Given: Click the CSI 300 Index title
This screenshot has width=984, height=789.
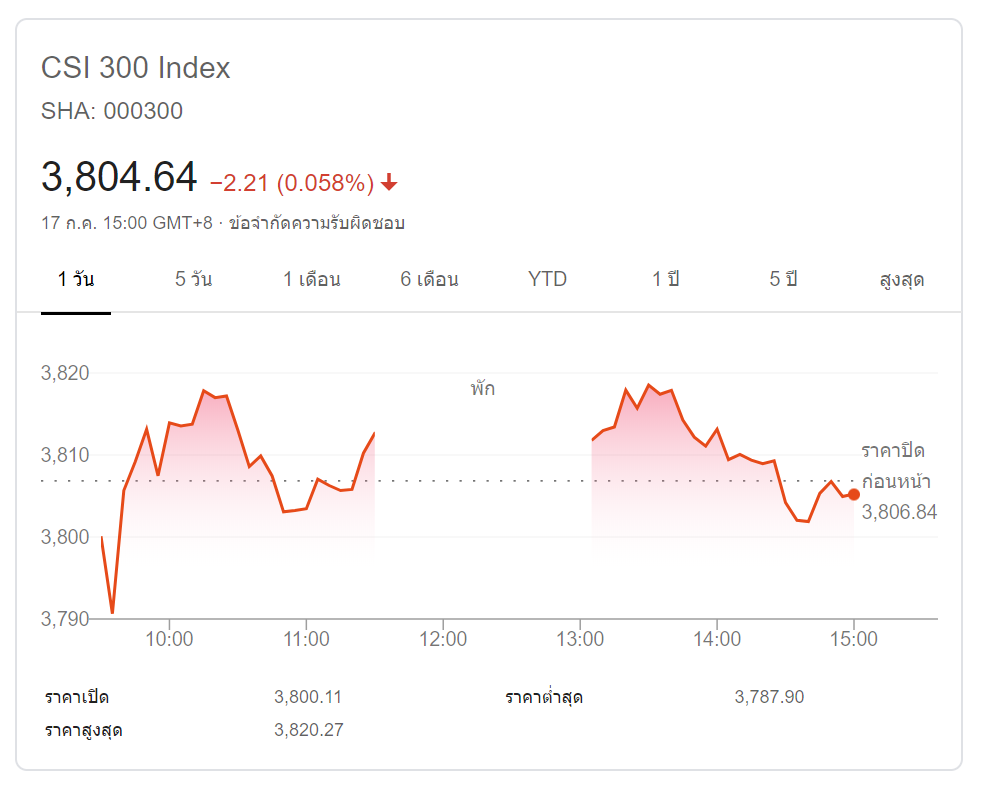Looking at the screenshot, I should (135, 68).
